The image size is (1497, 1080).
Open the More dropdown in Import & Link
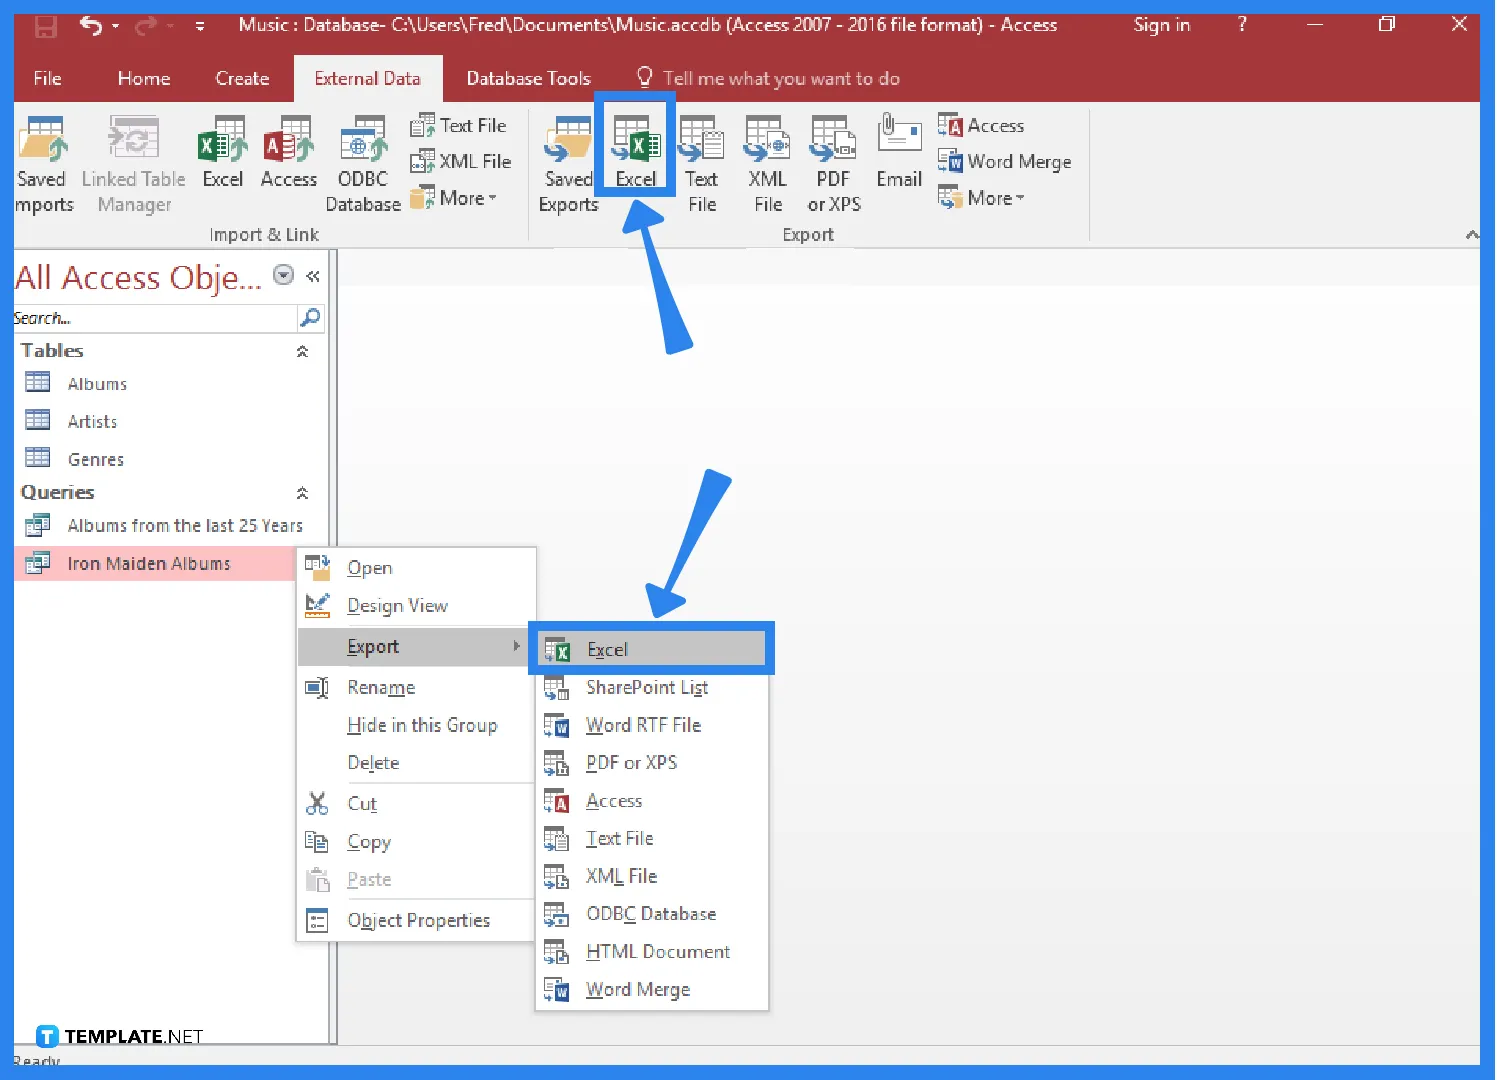(456, 197)
